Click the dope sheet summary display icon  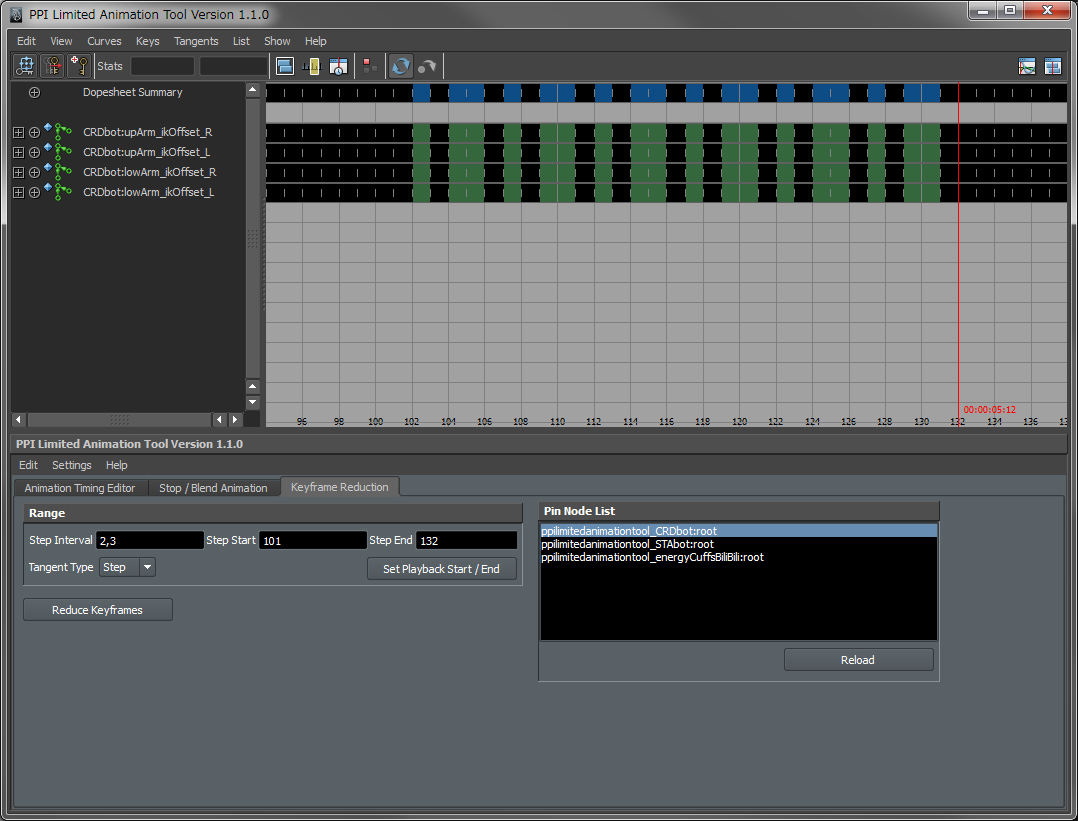[287, 65]
